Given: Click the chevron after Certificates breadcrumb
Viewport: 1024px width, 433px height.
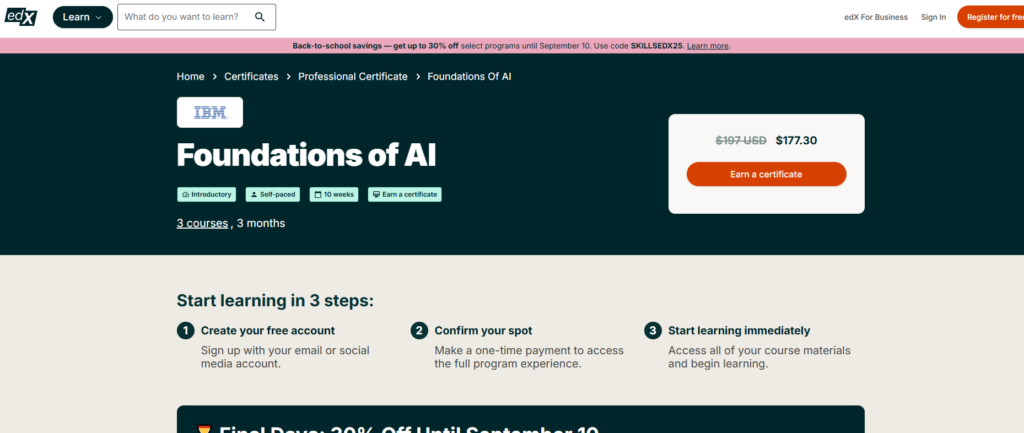Looking at the screenshot, I should tap(289, 76).
